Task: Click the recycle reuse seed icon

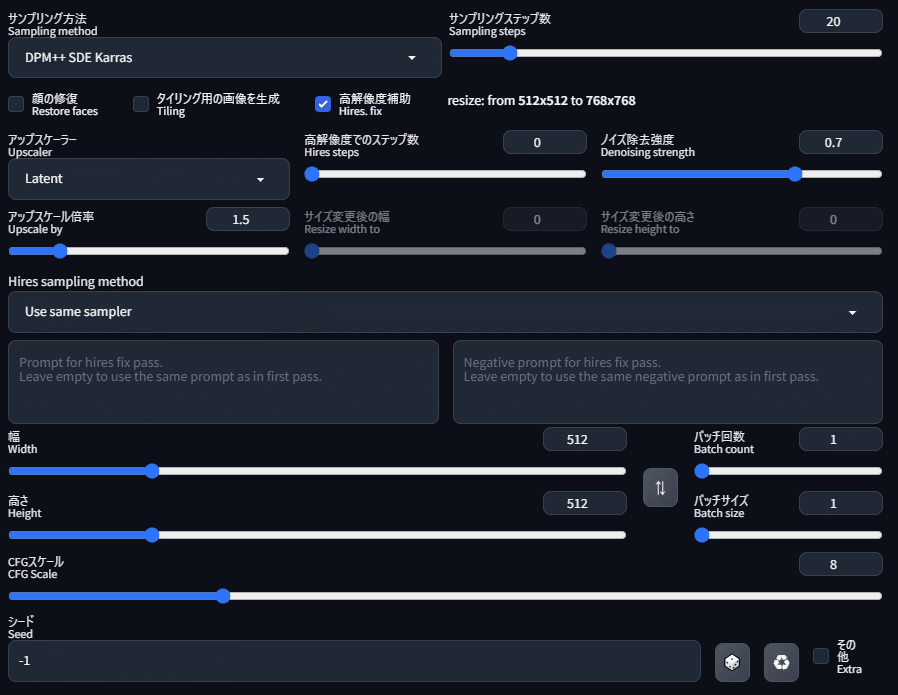Action: tap(781, 662)
